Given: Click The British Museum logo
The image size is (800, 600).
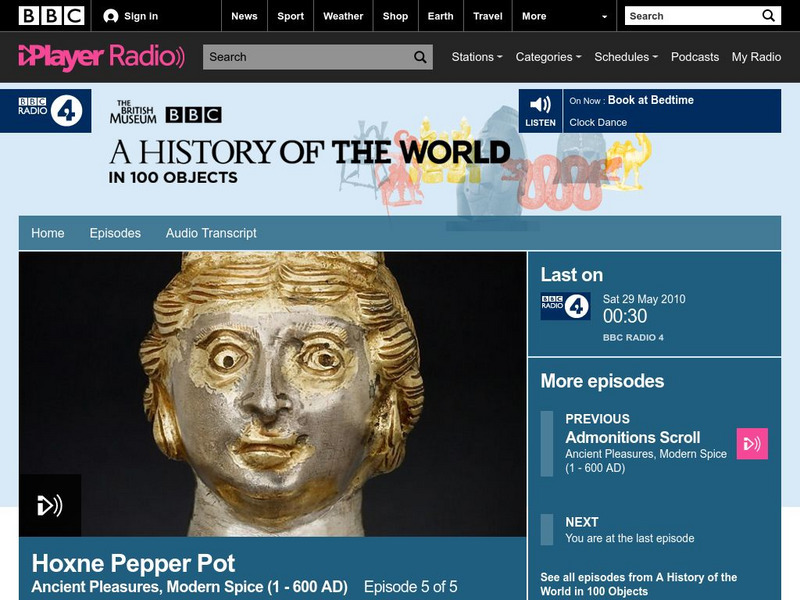Looking at the screenshot, I should (135, 113).
